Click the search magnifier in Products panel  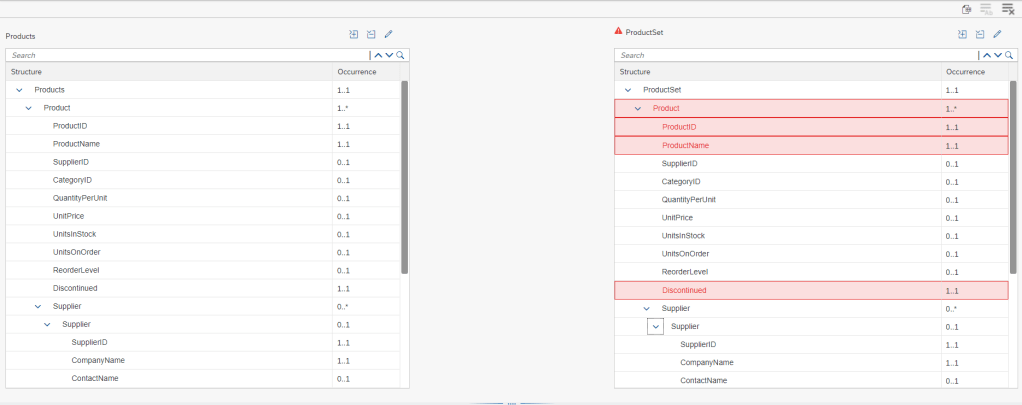point(401,55)
